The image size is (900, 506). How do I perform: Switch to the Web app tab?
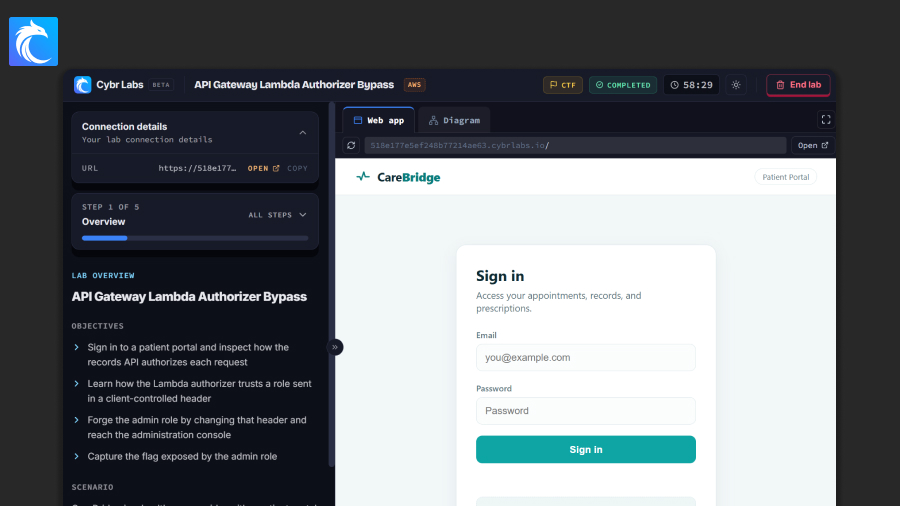pyautogui.click(x=379, y=120)
